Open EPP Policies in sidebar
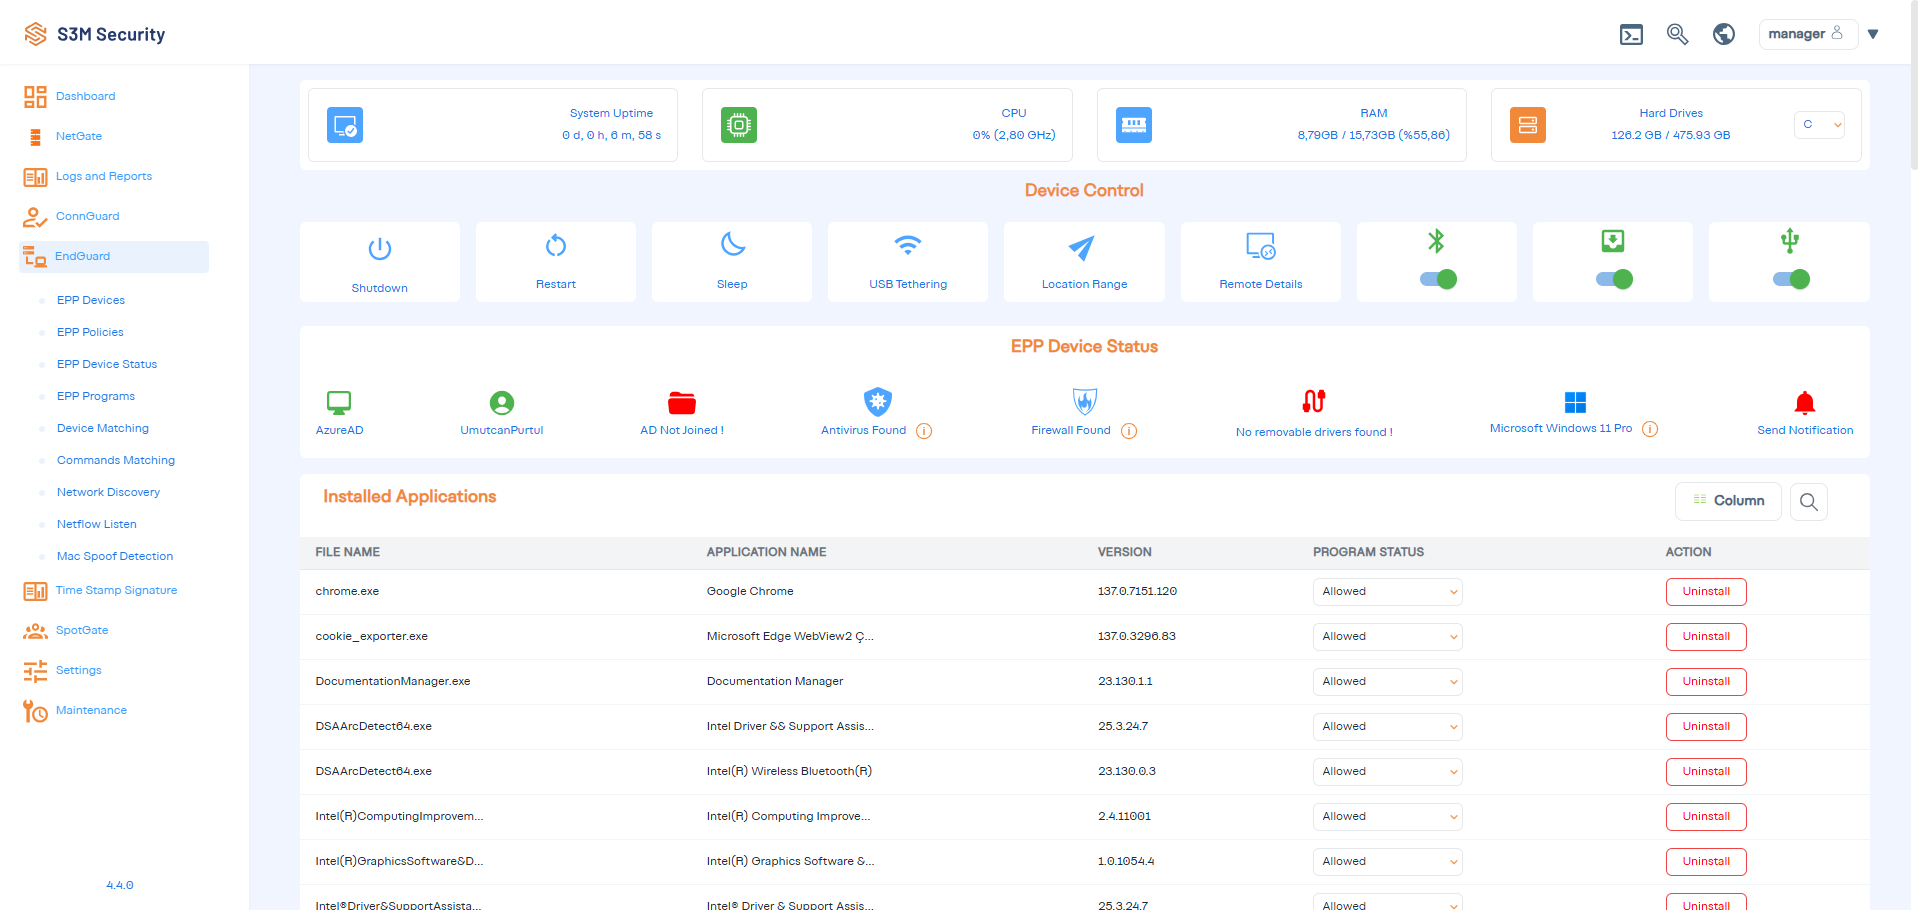The image size is (1918, 910). point(90,332)
